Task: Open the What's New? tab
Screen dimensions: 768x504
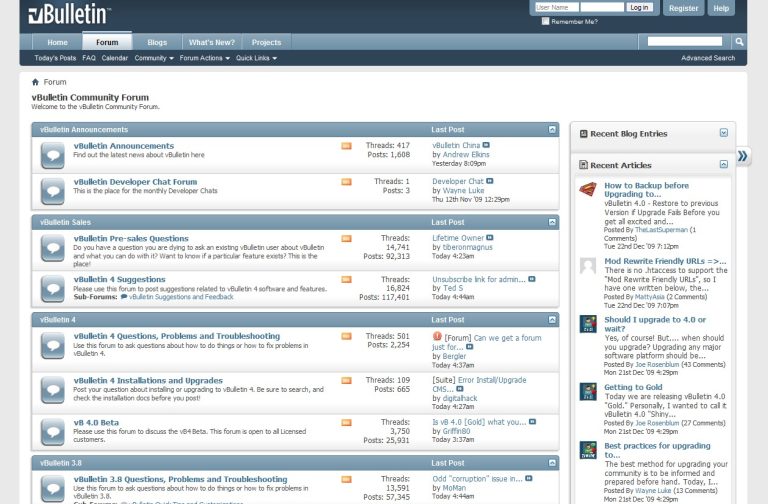Action: (211, 42)
